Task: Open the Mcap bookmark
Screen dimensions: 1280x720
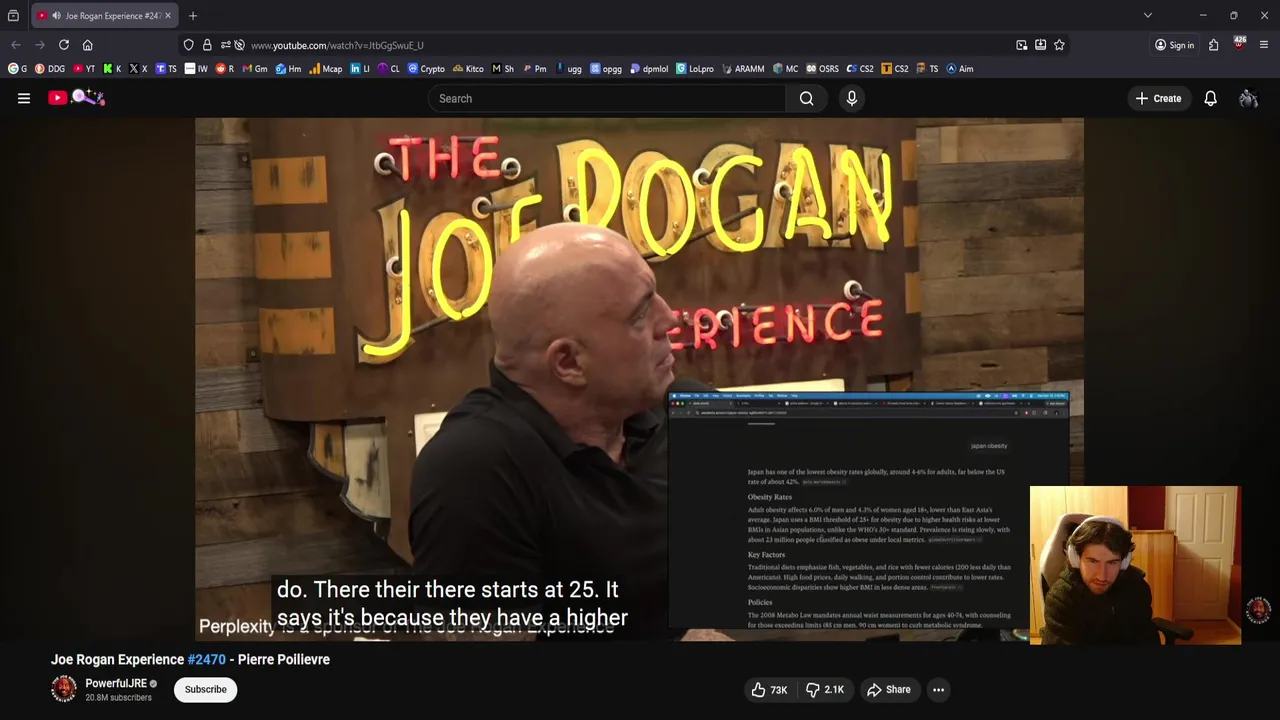Action: [x=326, y=69]
